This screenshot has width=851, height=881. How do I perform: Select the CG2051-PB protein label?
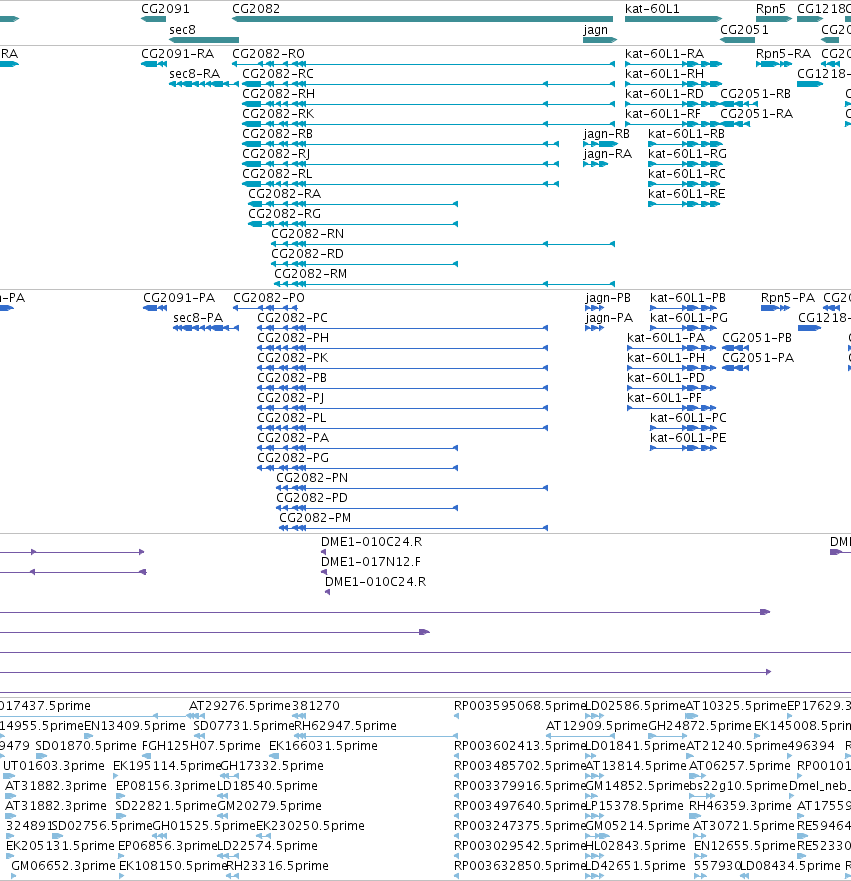pyautogui.click(x=757, y=337)
